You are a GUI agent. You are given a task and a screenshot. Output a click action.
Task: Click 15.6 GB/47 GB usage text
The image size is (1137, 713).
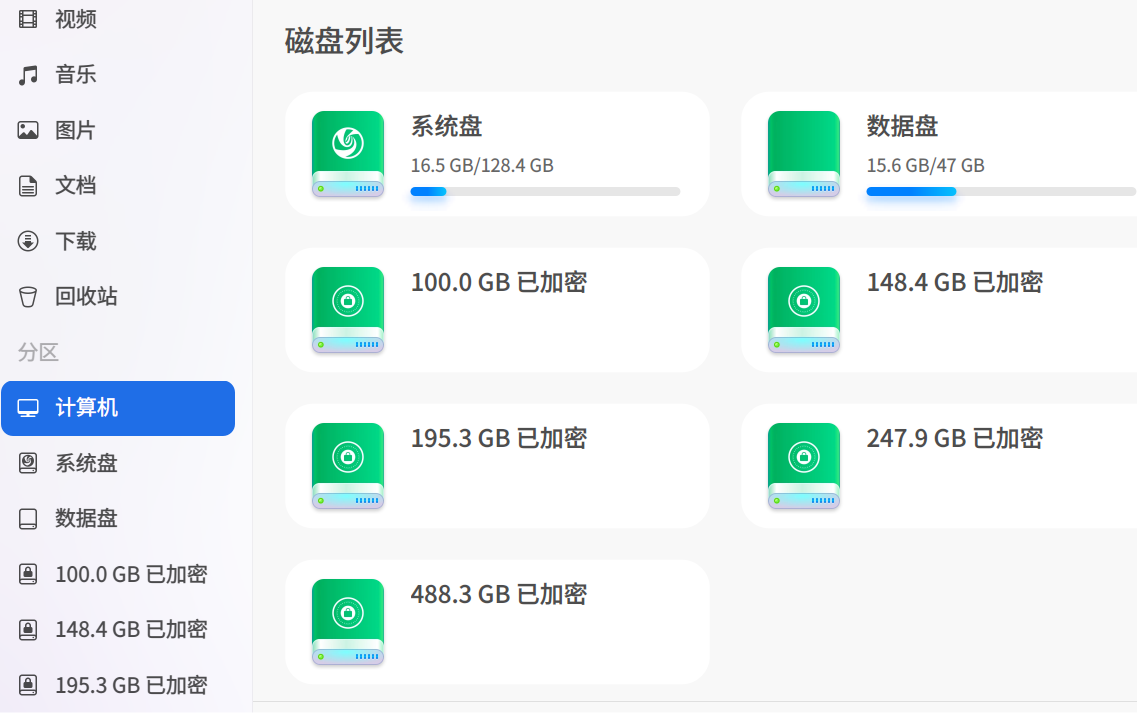(925, 166)
